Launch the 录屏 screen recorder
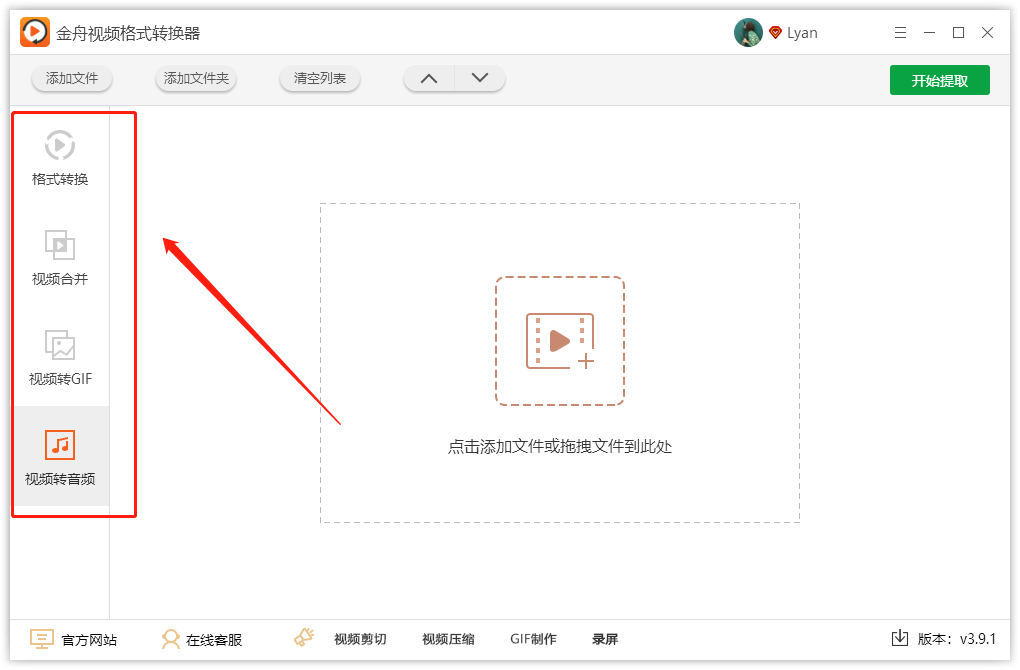This screenshot has width=1020, height=670. pos(606,638)
